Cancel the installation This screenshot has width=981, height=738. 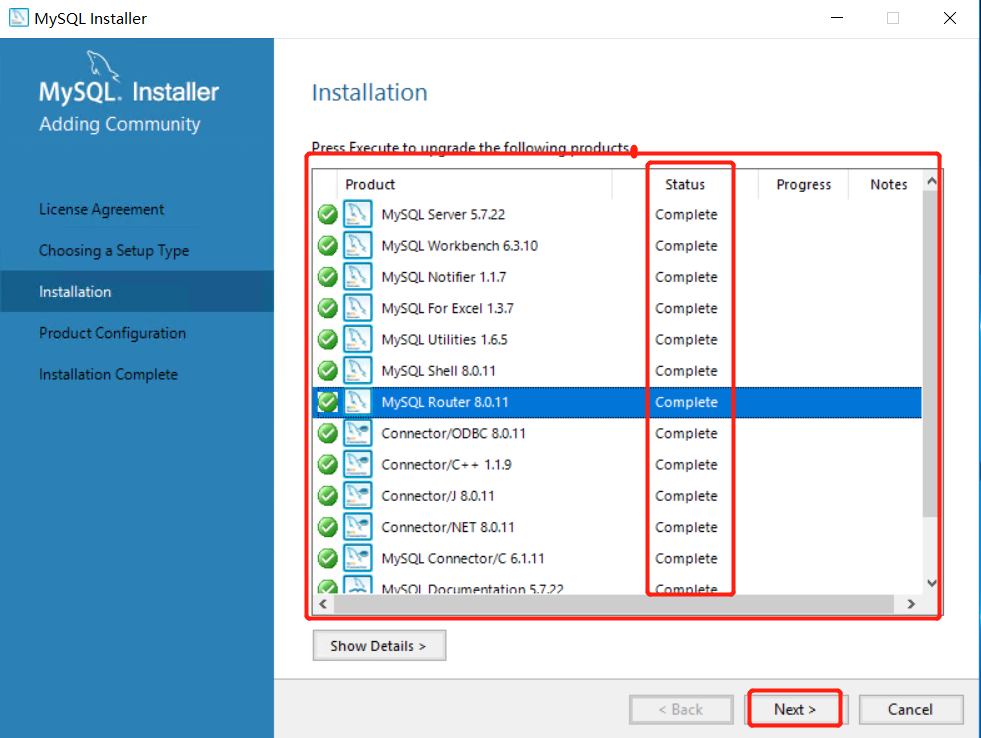click(910, 709)
